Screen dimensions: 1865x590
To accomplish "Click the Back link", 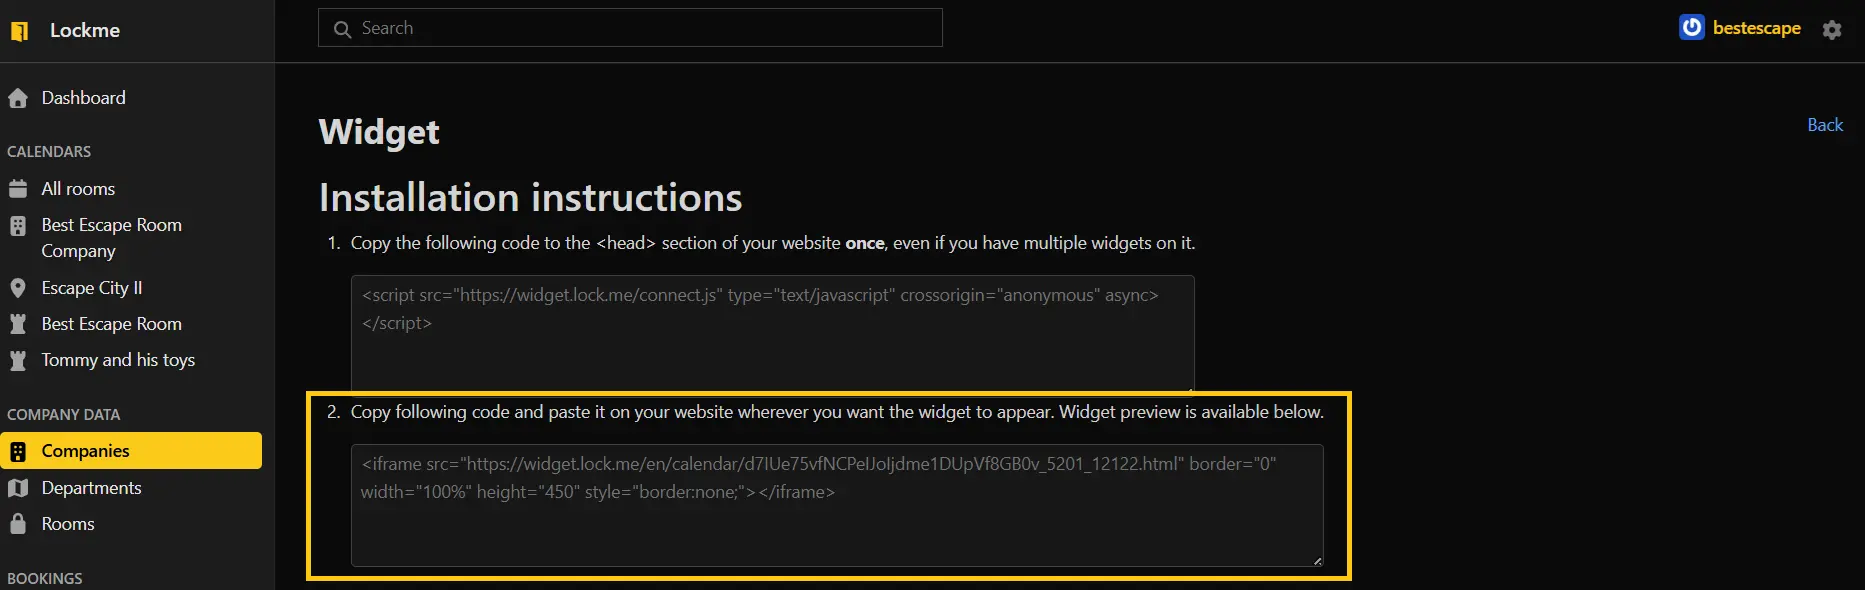I will click(1824, 125).
